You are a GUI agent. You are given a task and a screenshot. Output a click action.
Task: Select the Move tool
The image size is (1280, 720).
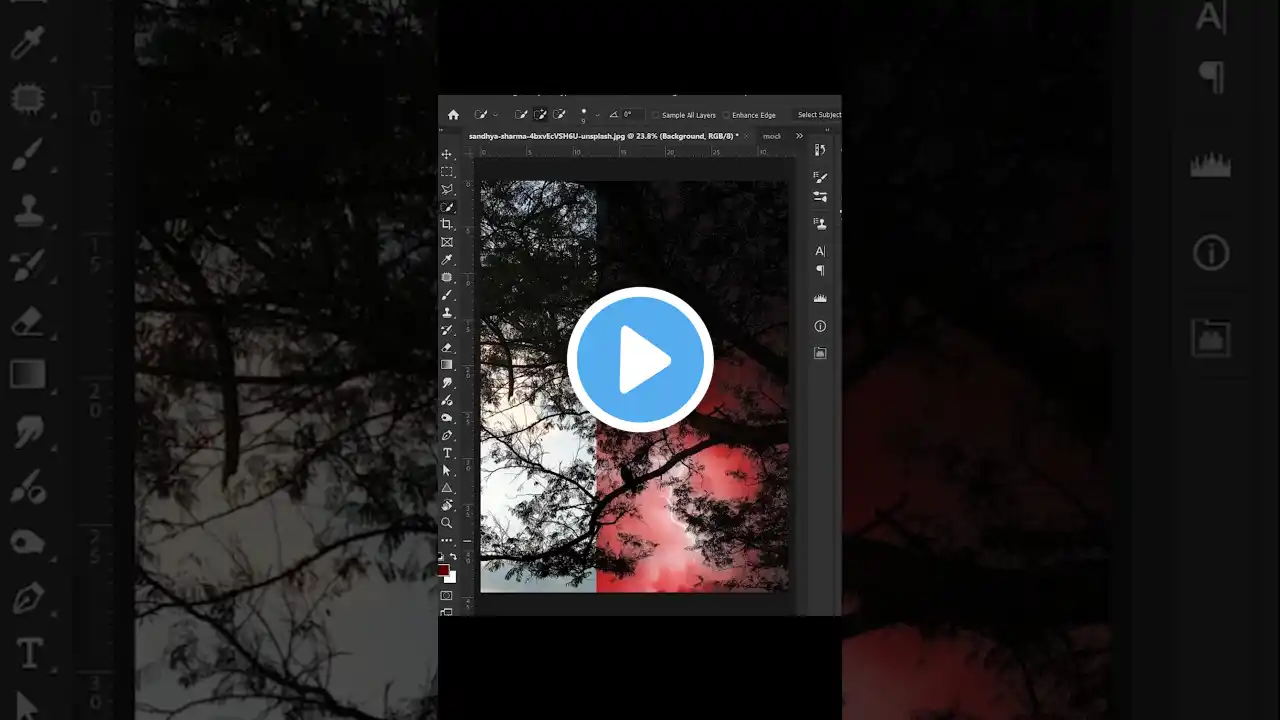click(447, 155)
